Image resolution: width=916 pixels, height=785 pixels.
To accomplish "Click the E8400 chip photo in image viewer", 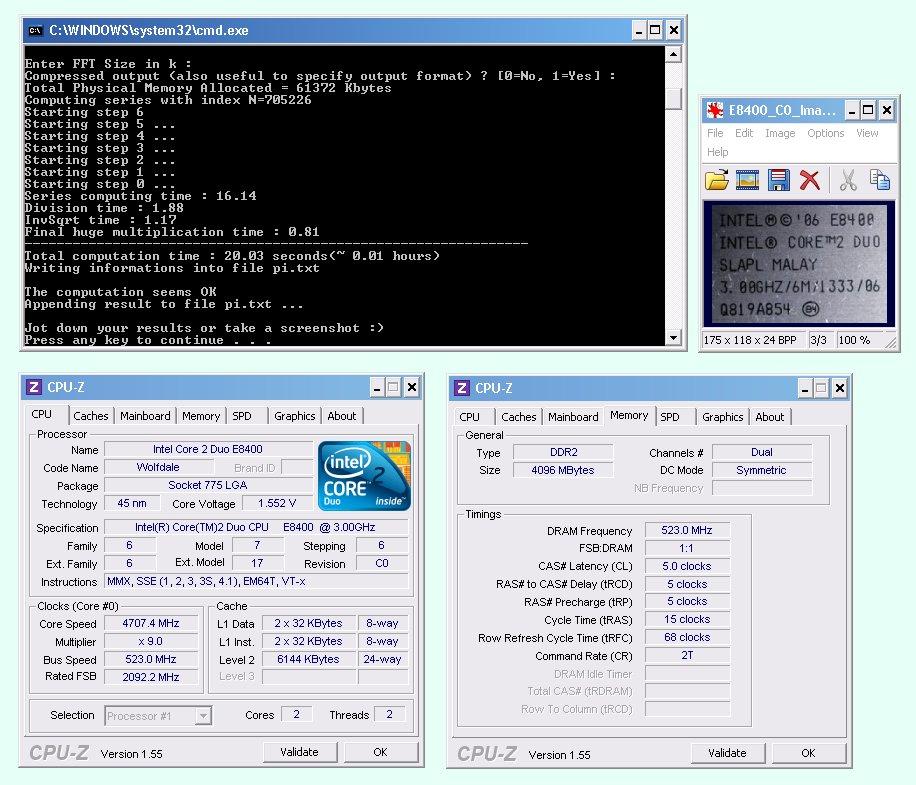I will 799,264.
